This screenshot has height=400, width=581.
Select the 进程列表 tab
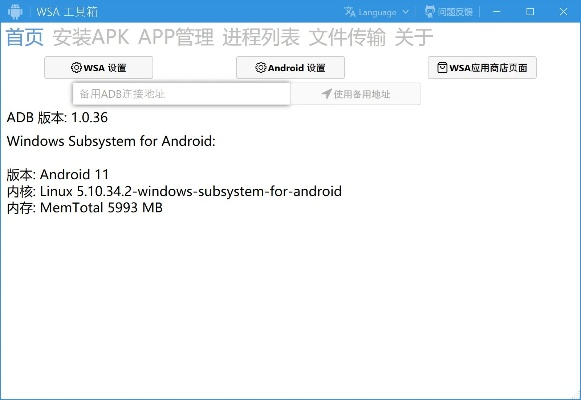click(x=261, y=37)
